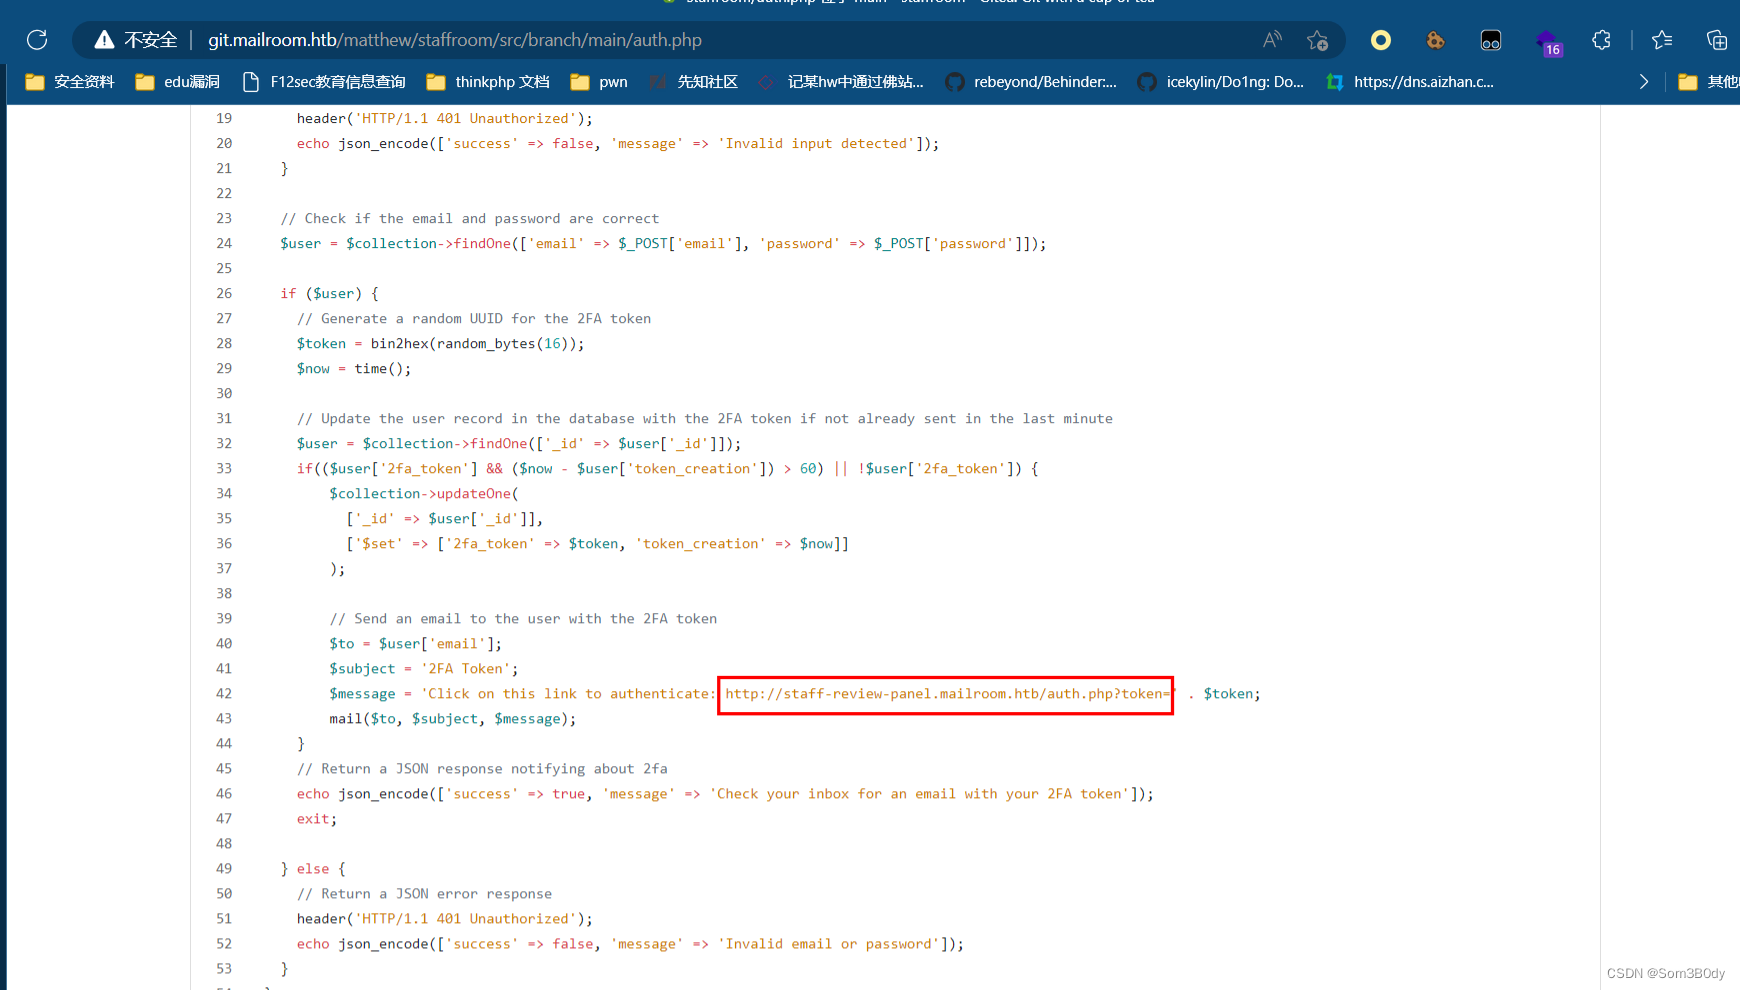The height and width of the screenshot is (990, 1740).
Task: Open the 其他 favorites folder at bar end
Action: (x=1709, y=82)
